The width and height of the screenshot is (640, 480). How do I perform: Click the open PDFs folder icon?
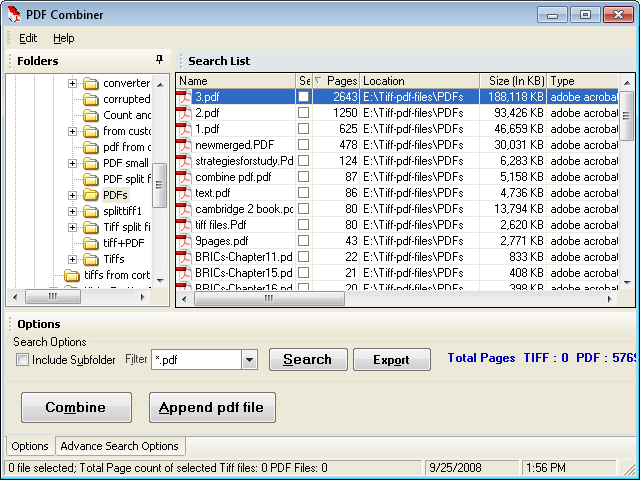coord(91,195)
